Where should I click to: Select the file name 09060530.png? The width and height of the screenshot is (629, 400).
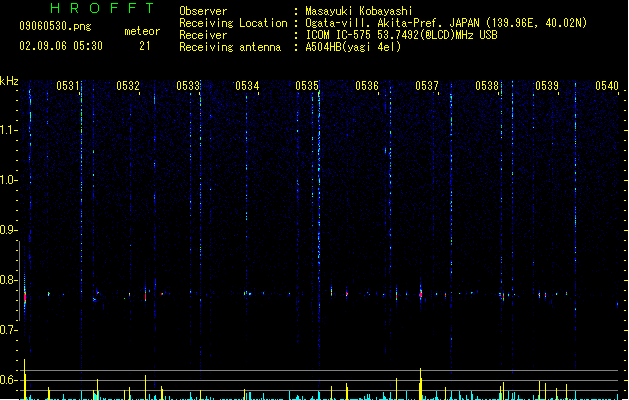pos(55,26)
